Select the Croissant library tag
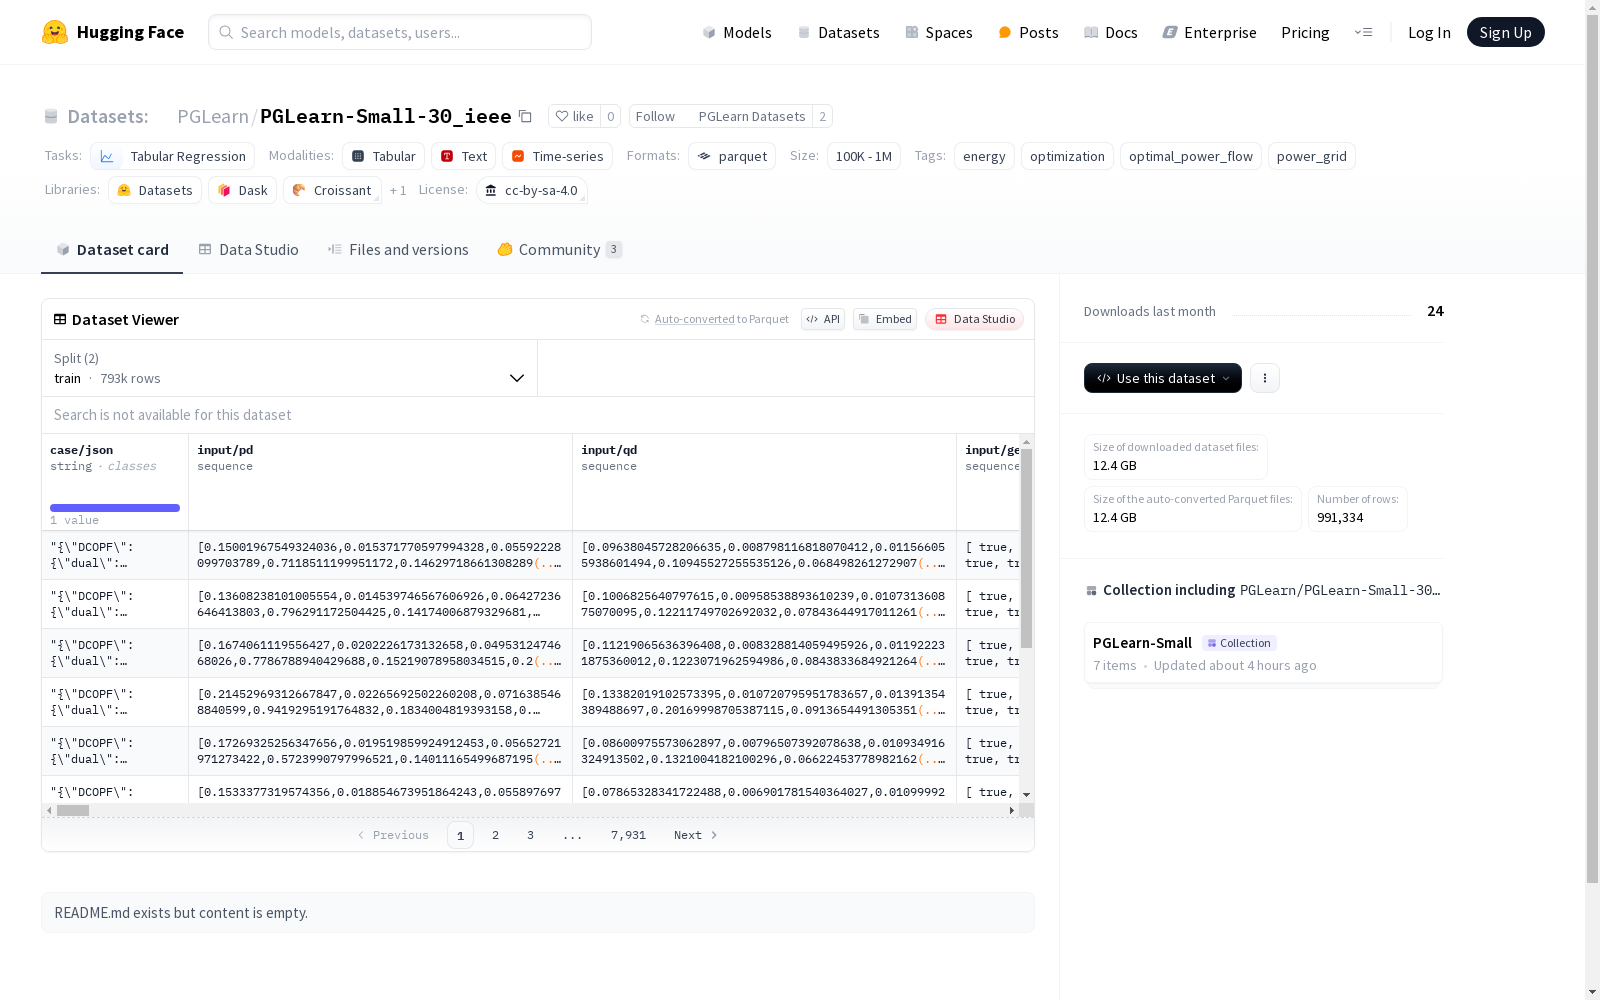This screenshot has width=1600, height=1000. click(332, 190)
